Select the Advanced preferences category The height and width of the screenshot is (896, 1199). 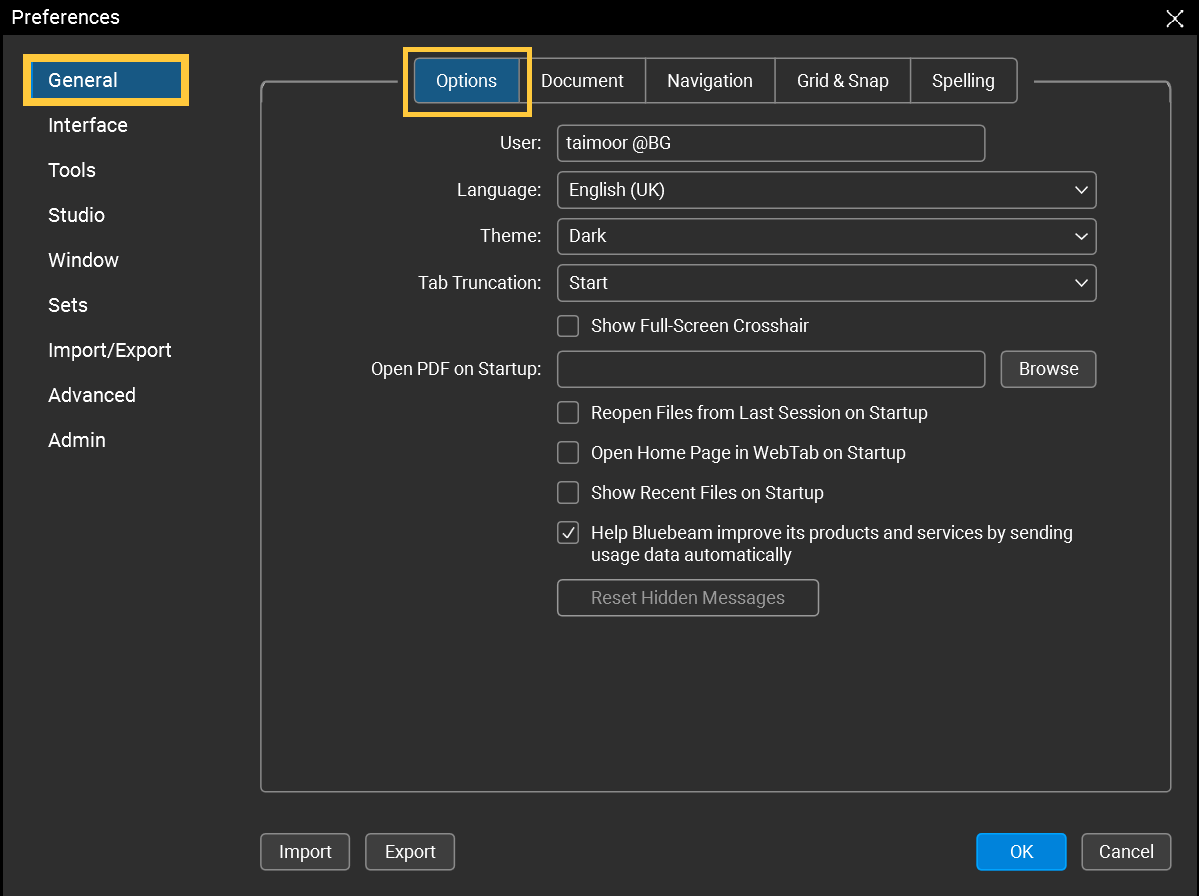tap(91, 395)
